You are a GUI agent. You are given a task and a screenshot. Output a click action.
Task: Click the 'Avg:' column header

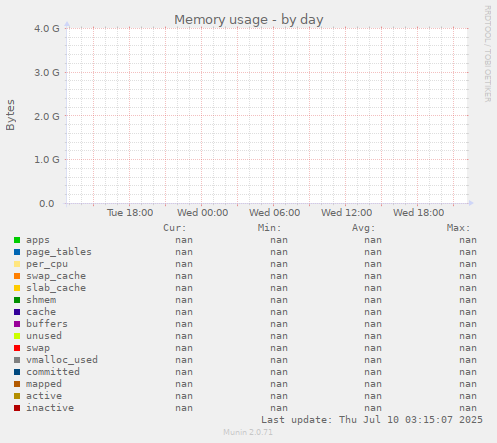pyautogui.click(x=364, y=228)
